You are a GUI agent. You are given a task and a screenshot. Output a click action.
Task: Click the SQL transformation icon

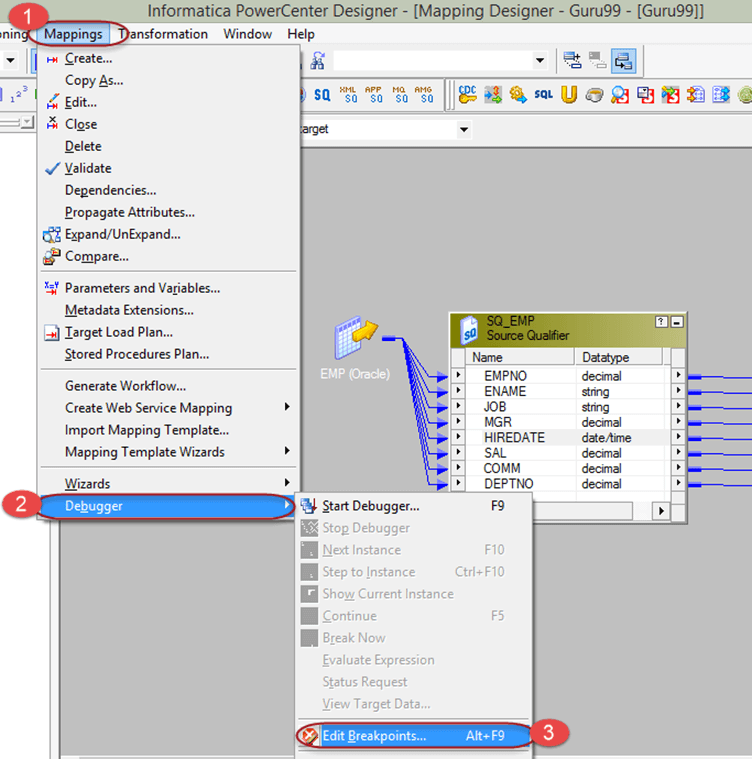tap(543, 94)
